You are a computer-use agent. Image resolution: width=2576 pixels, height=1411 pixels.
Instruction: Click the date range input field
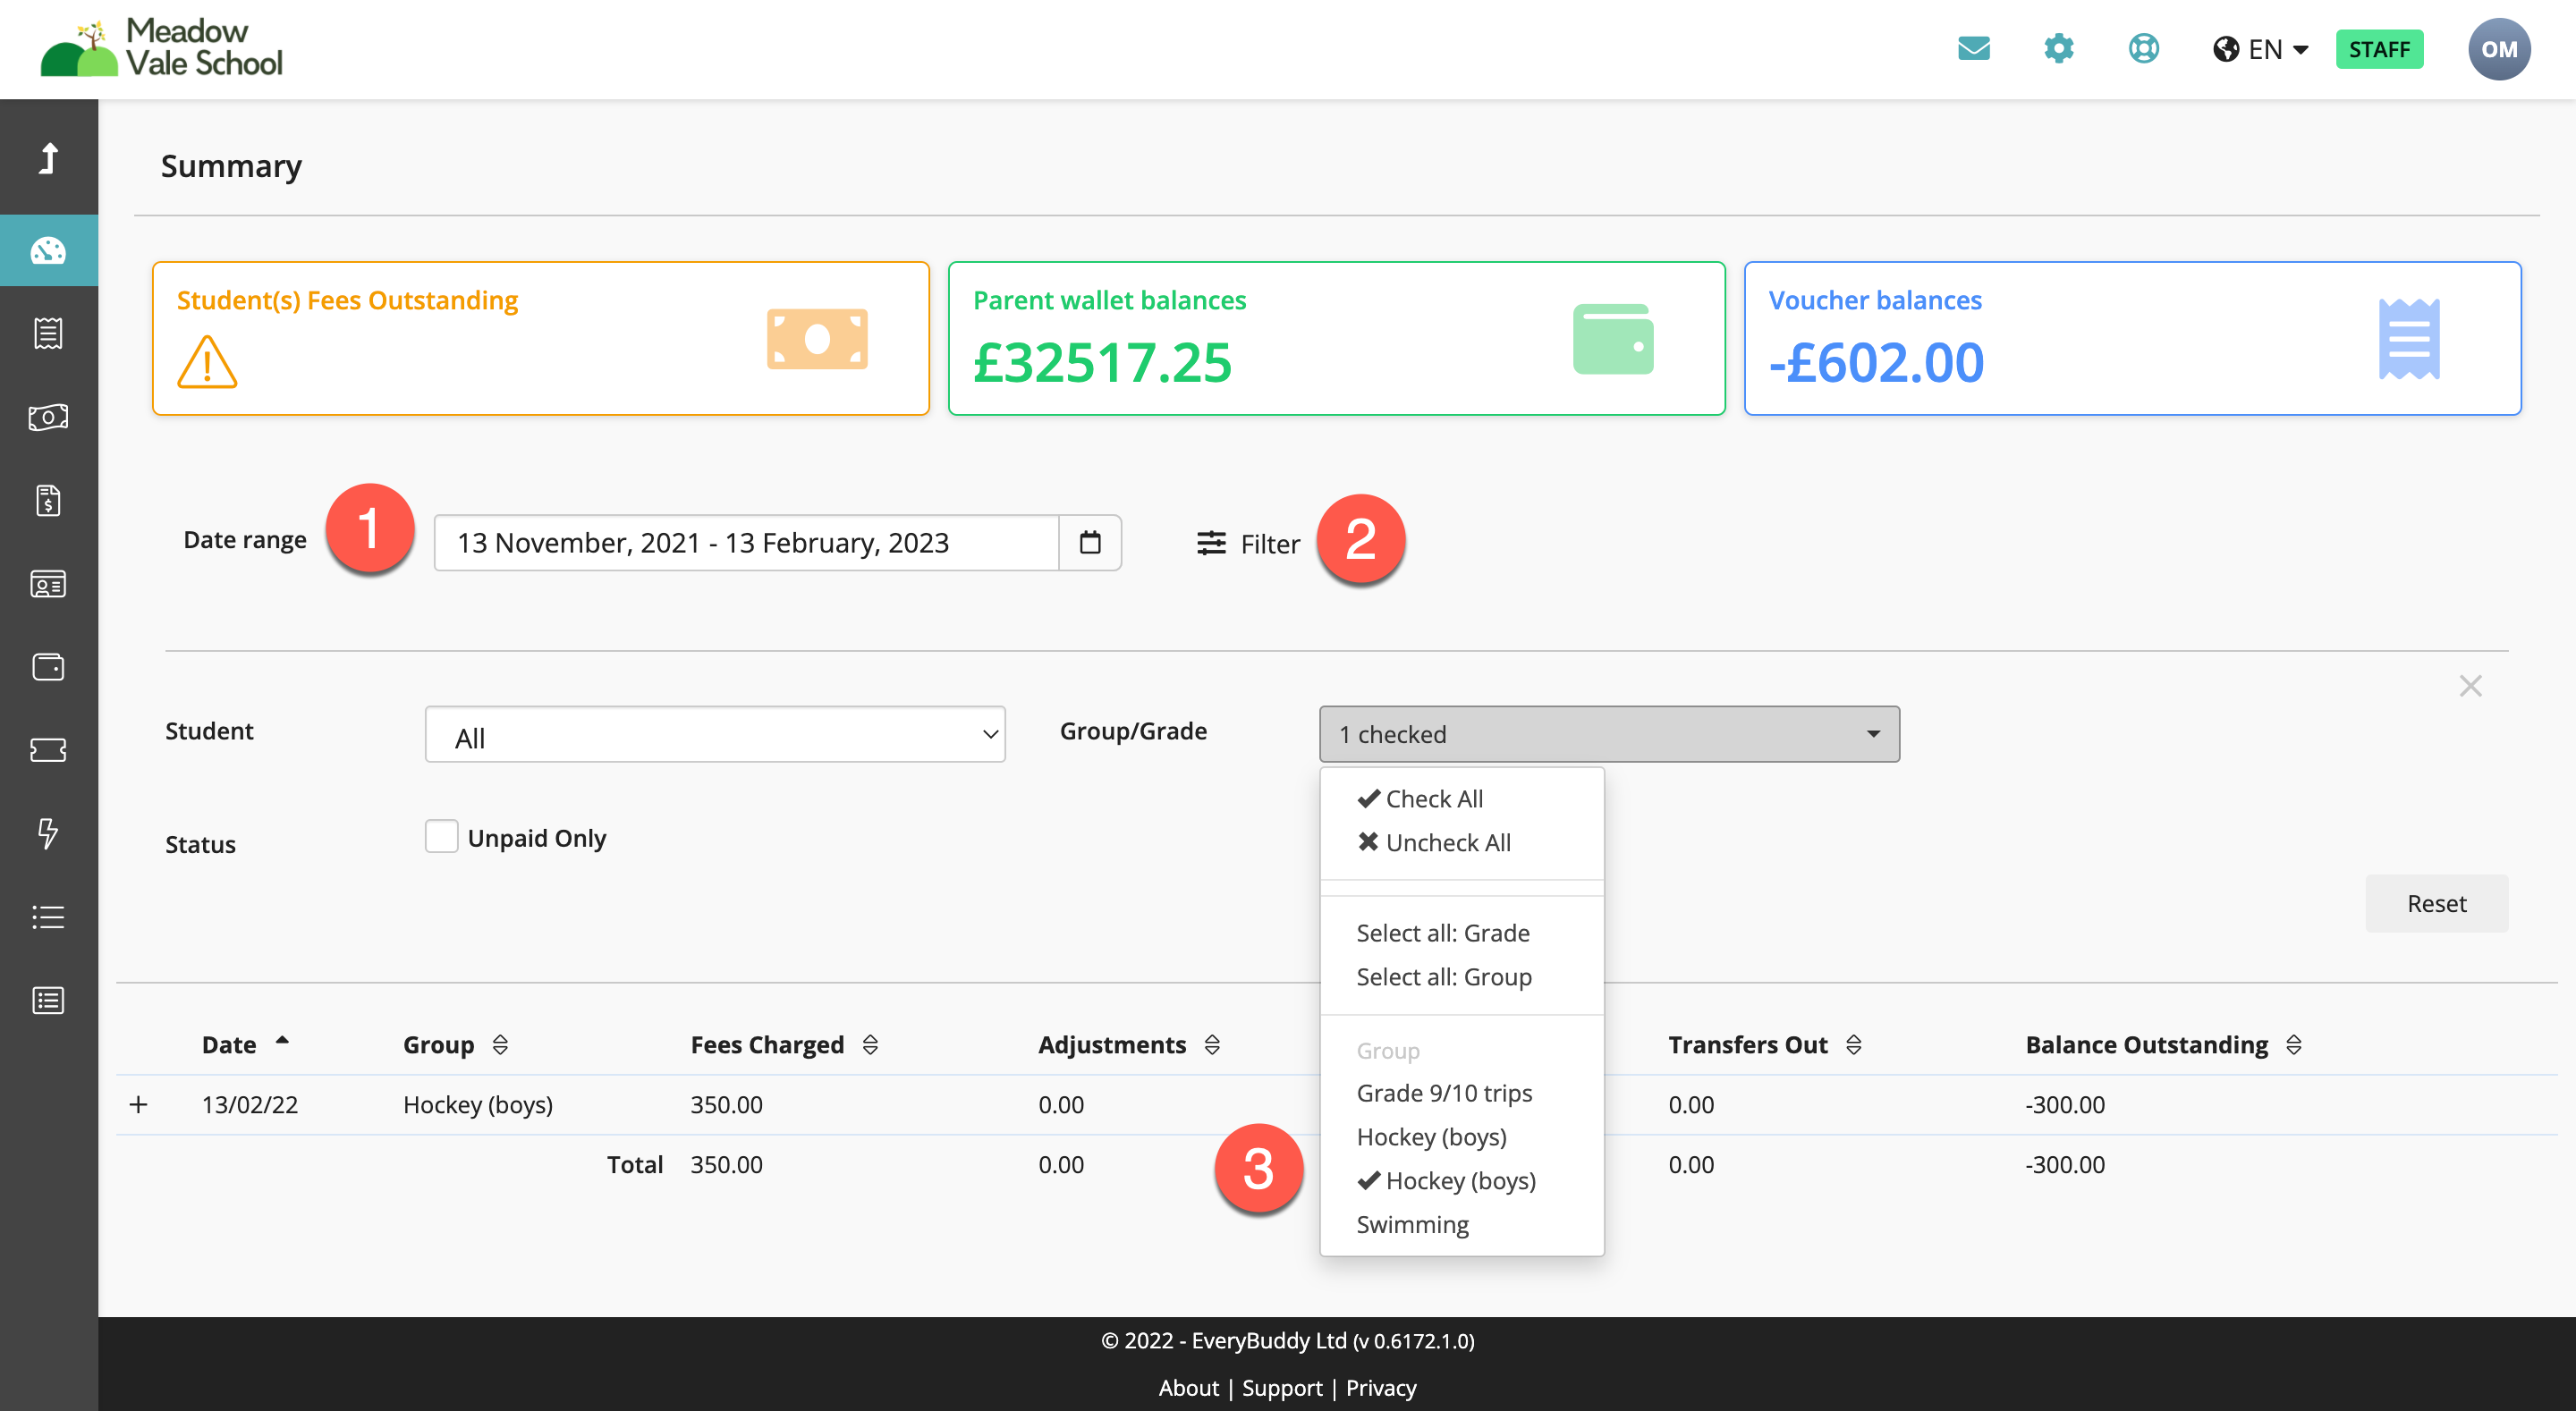(x=746, y=542)
